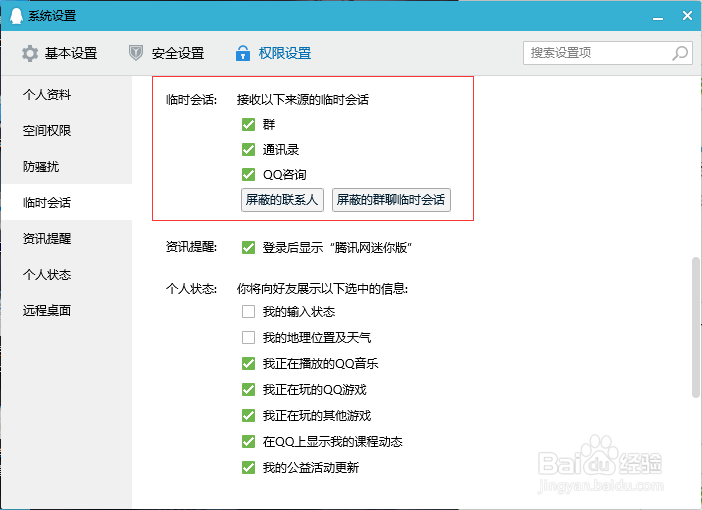
Task: Toggle 我正在玩的QQ游戏 checkbox
Action: click(248, 390)
